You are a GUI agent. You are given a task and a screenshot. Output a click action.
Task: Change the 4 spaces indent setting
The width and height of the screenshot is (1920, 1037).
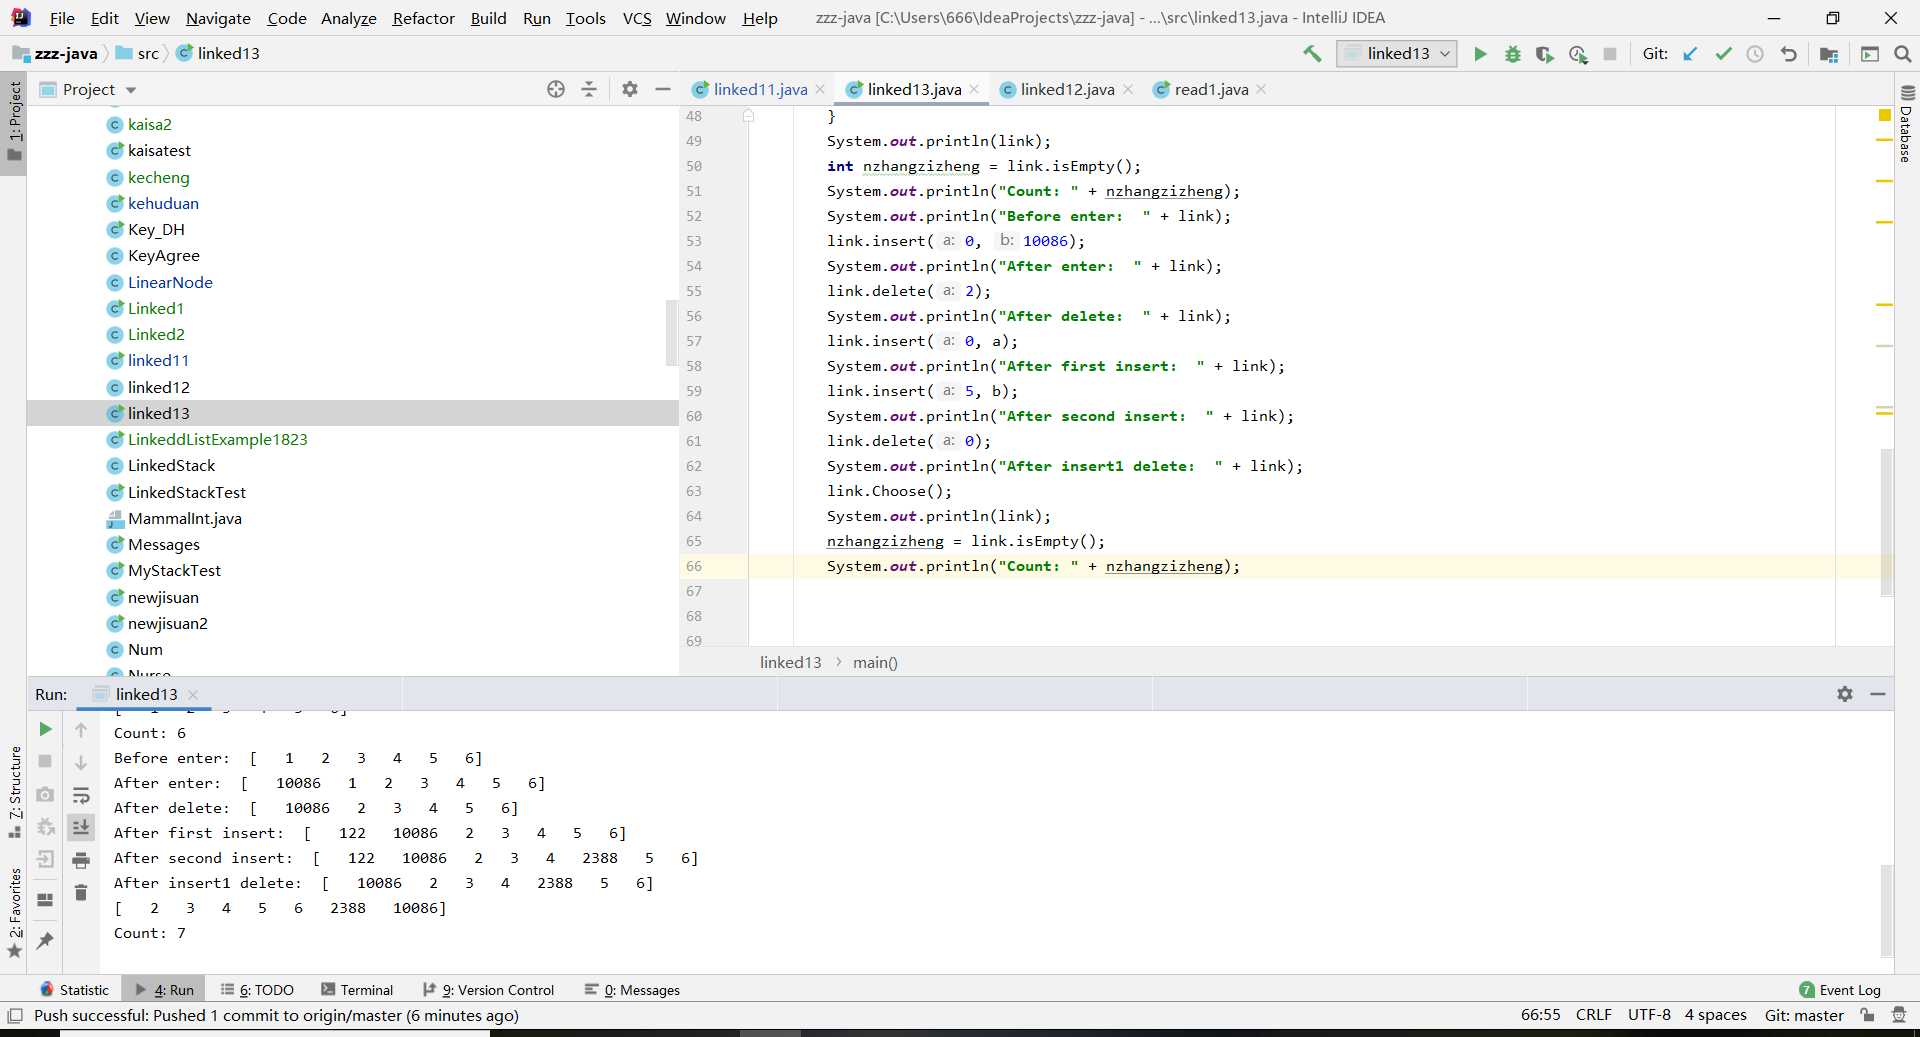(1715, 1015)
